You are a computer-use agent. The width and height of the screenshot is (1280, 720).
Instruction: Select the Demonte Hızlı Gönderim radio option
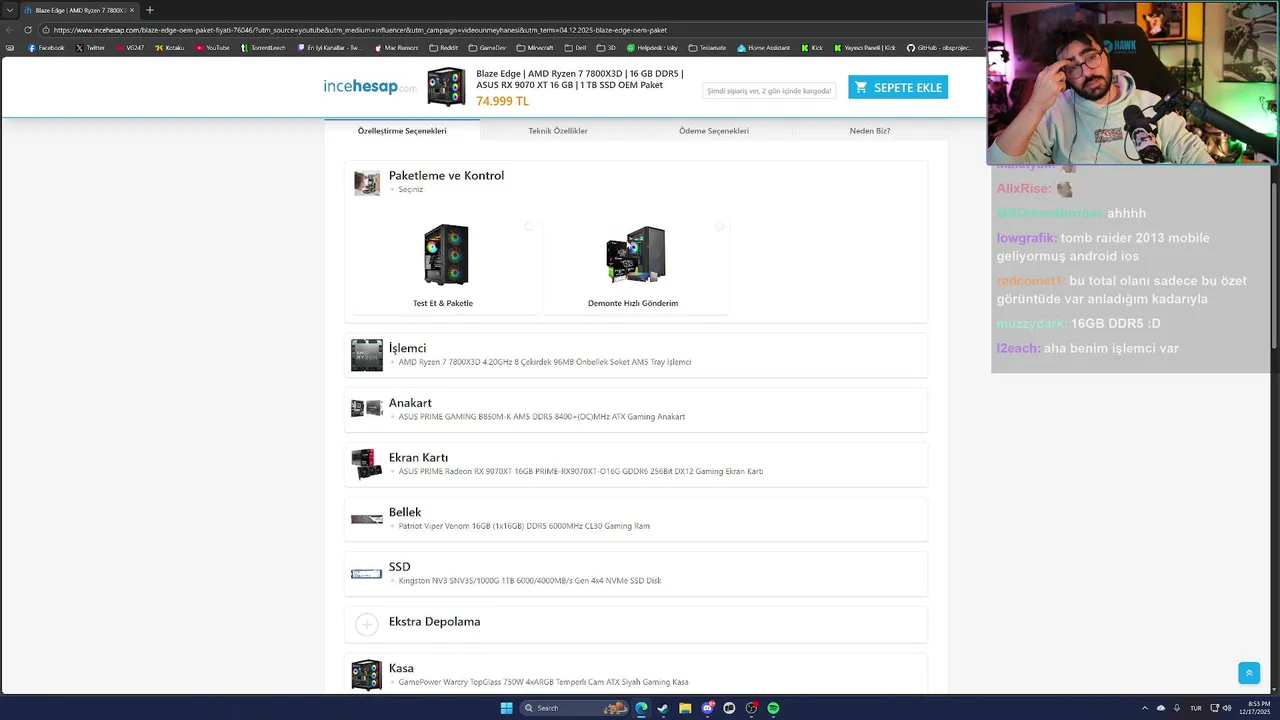click(719, 227)
